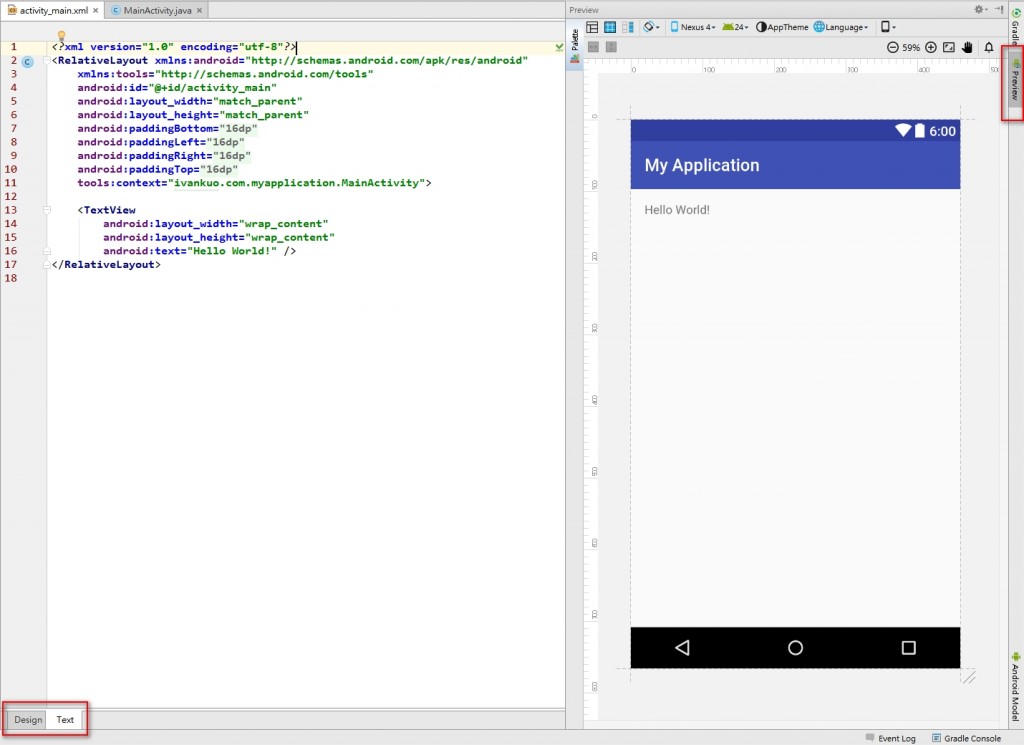Click the paddingTop "16dp" value
Viewport: 1024px width, 745px height.
tap(219, 169)
